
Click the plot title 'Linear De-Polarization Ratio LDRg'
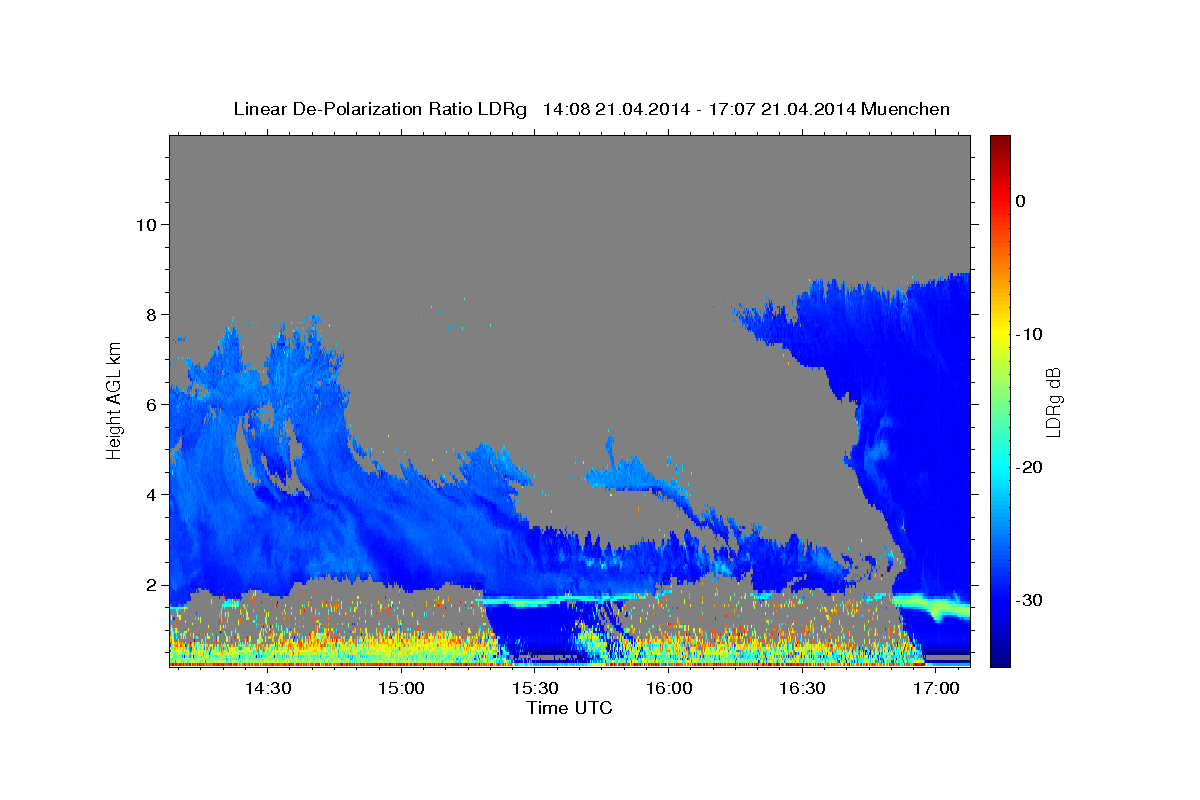[x=379, y=109]
